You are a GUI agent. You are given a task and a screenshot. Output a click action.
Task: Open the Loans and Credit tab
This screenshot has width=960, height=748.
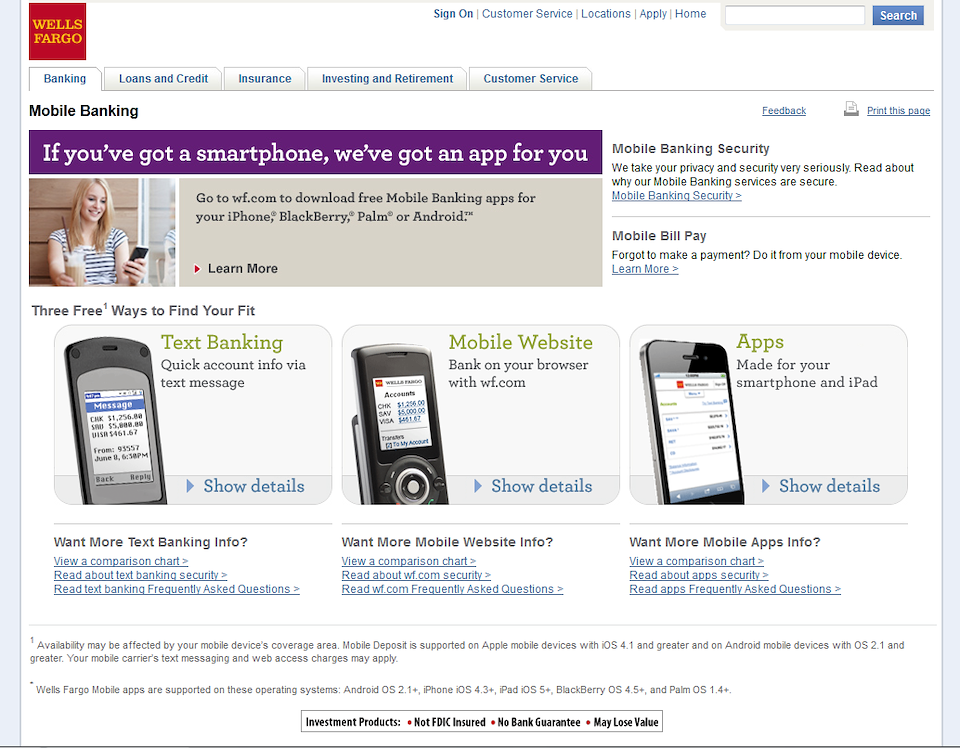point(163,79)
